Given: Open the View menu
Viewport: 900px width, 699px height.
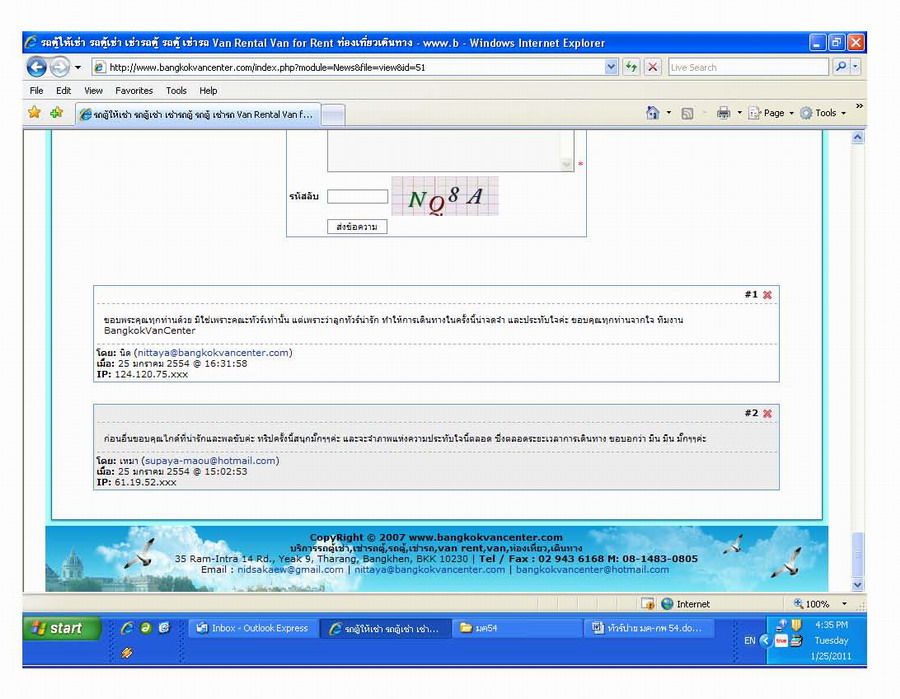Looking at the screenshot, I should 93,91.
